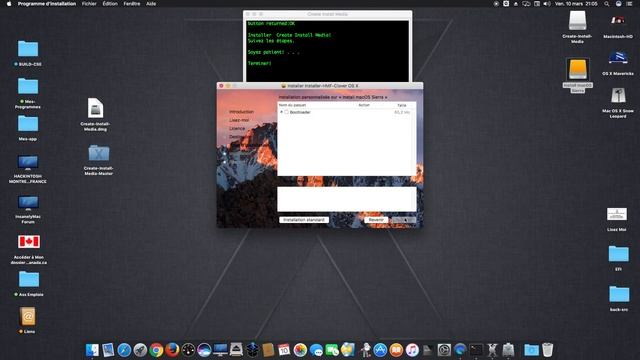This screenshot has width=640, height=360.
Task: Click the date and time in menu bar
Action: (x=576, y=4)
